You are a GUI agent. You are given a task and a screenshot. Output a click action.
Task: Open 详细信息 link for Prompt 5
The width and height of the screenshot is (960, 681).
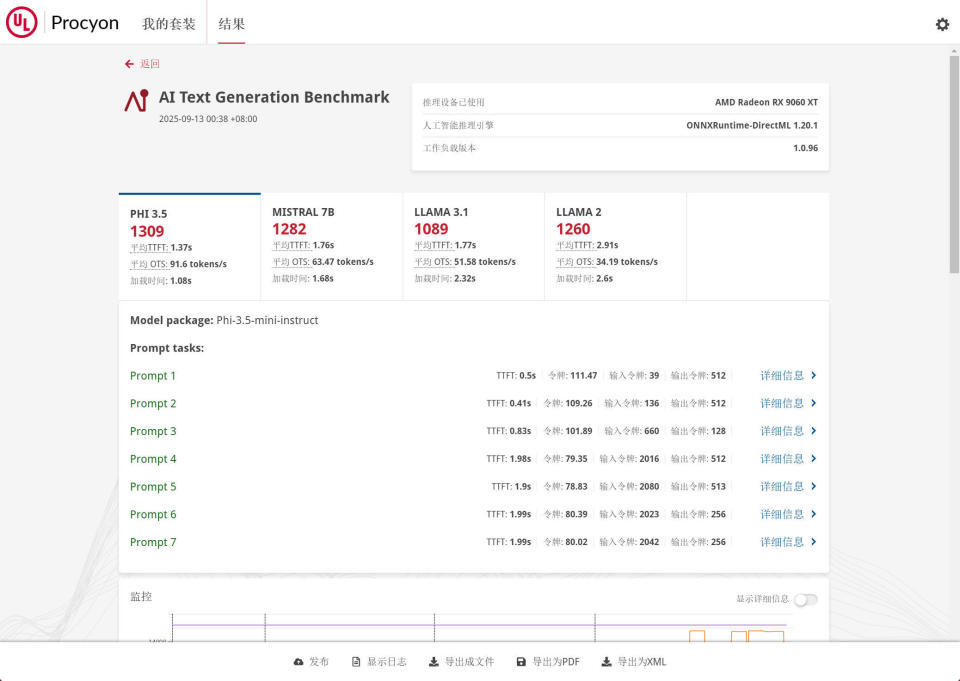782,486
